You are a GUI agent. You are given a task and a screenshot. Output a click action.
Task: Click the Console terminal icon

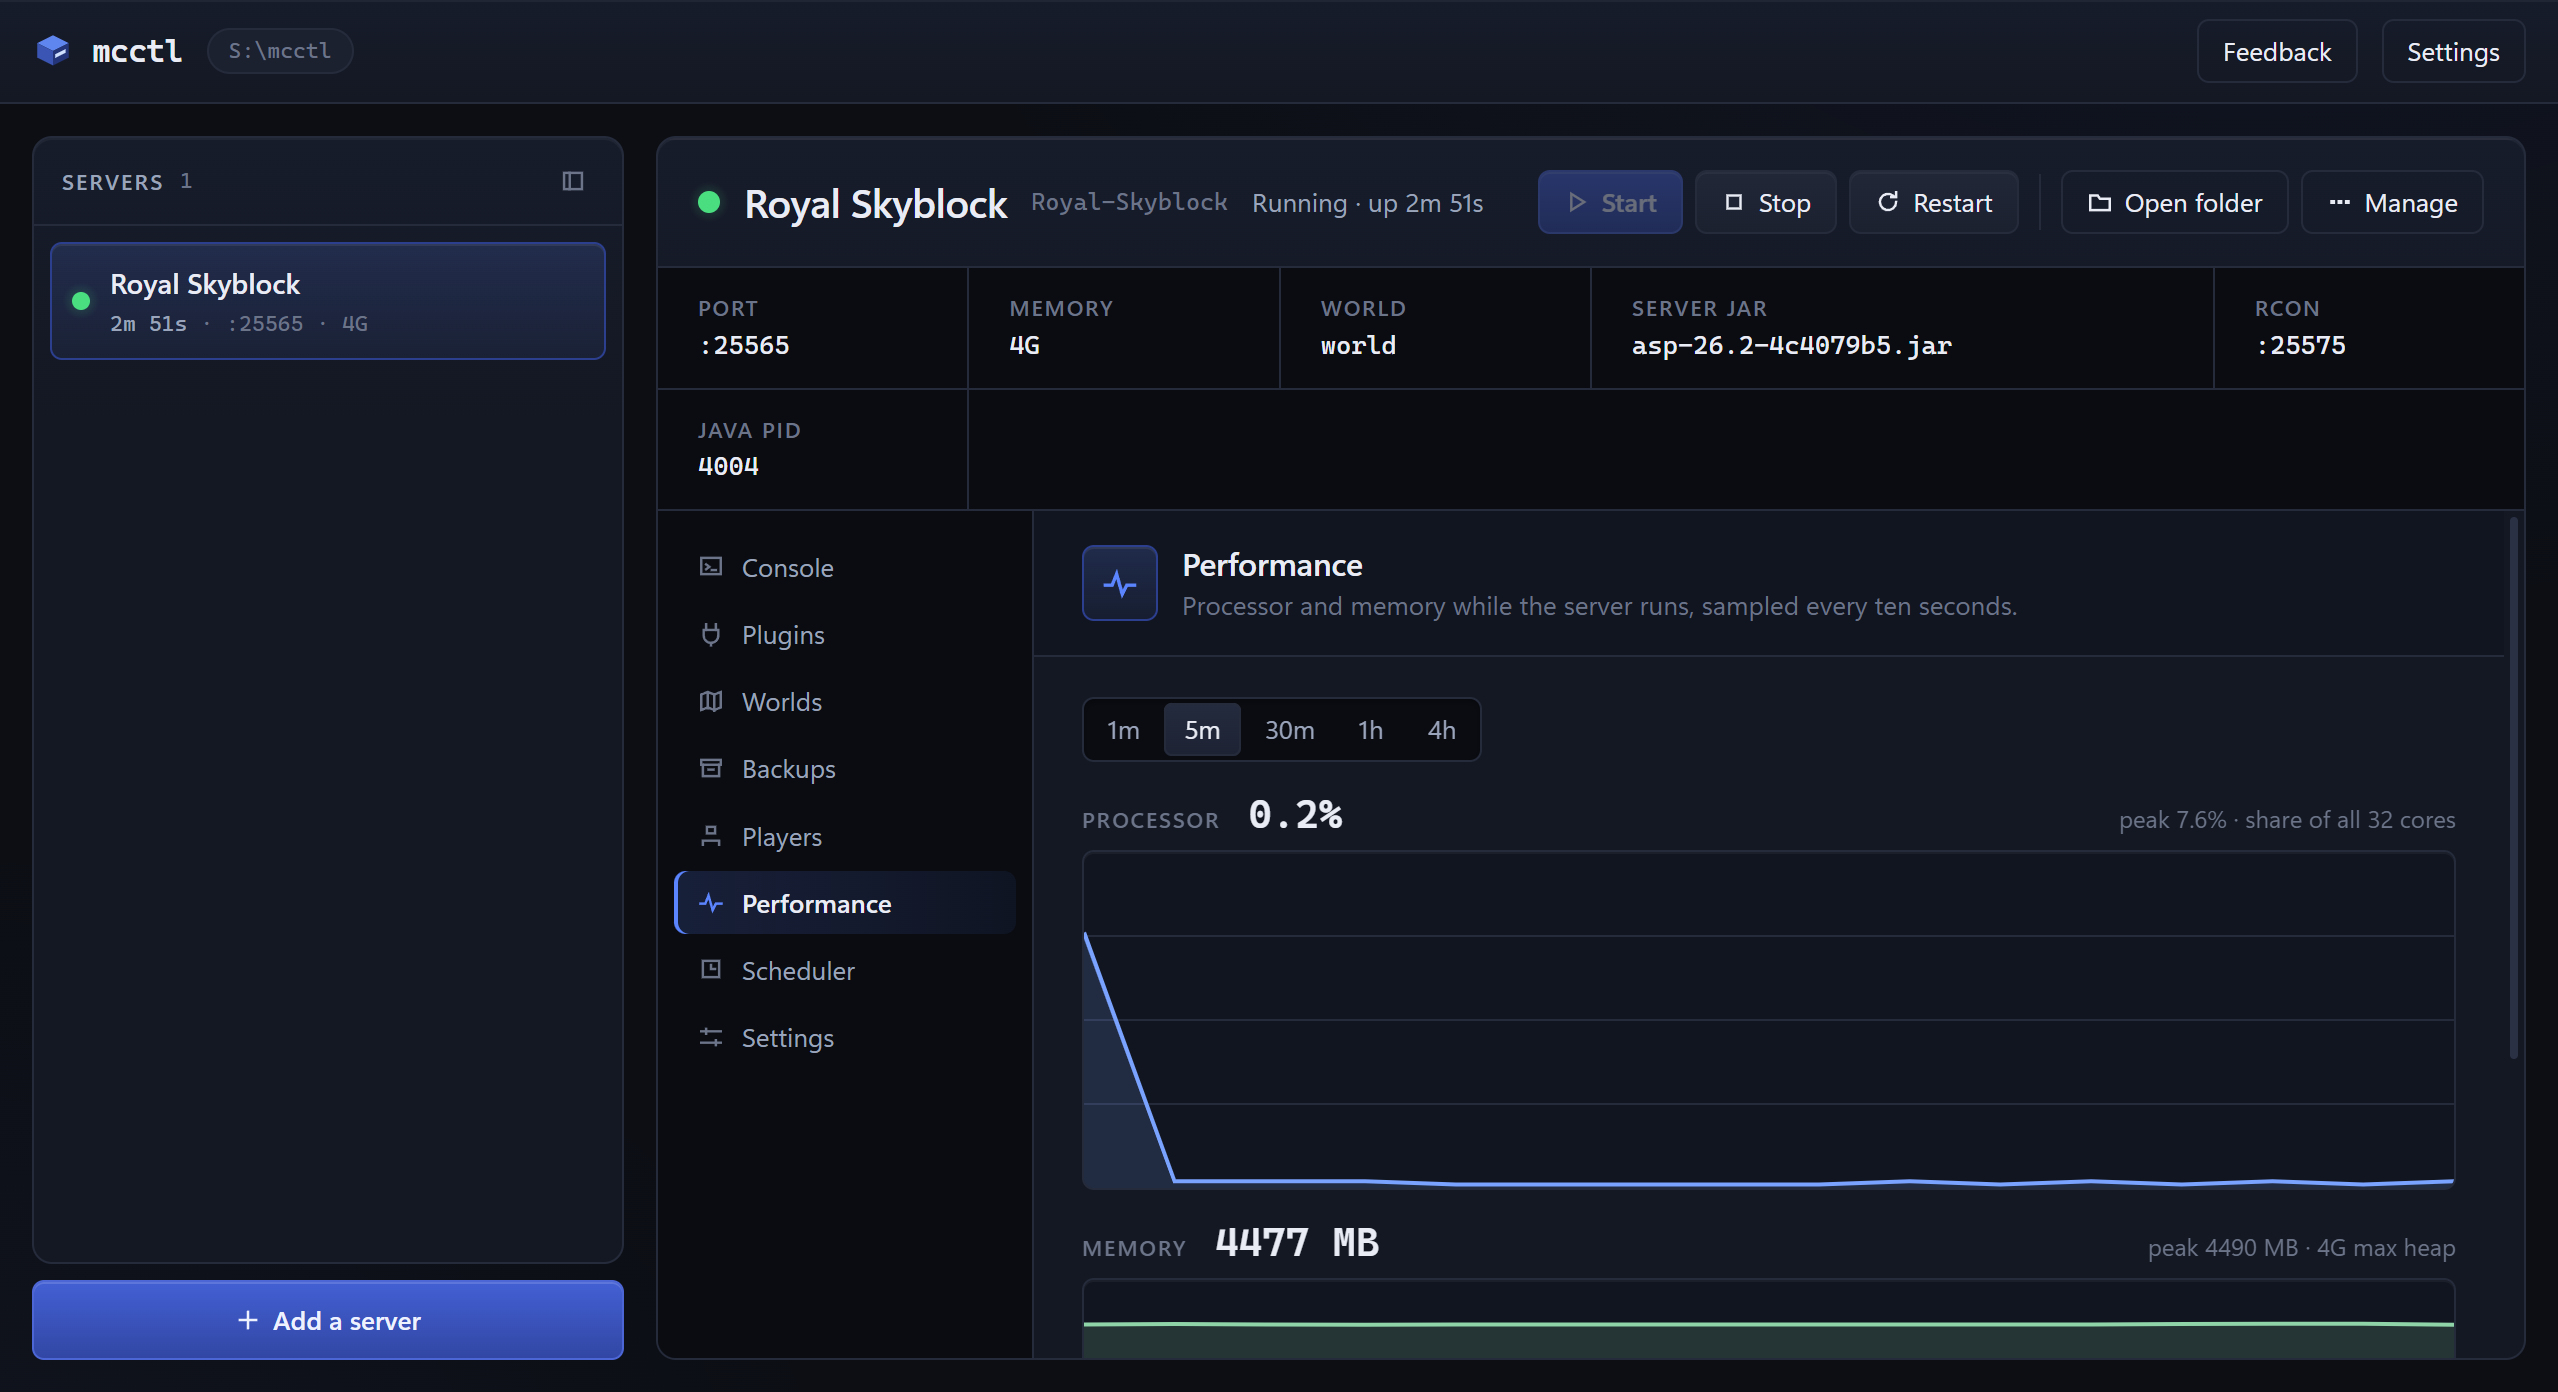711,567
